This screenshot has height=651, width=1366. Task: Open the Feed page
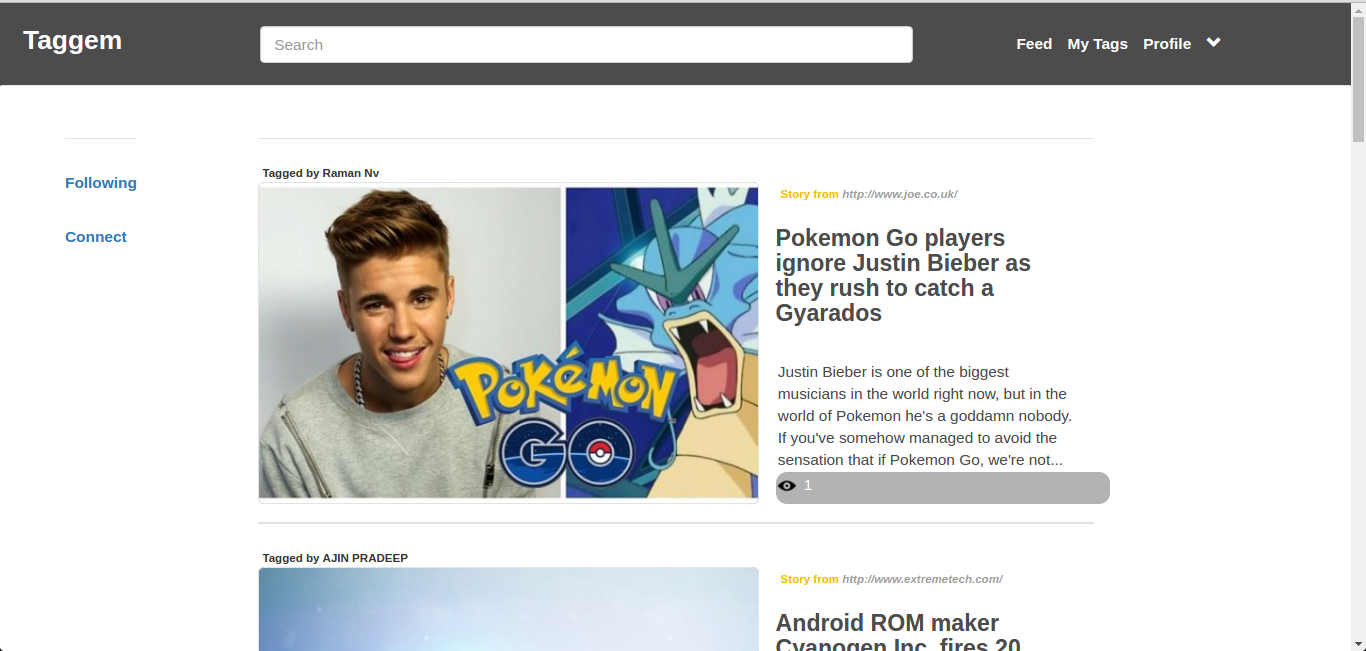(x=1034, y=44)
